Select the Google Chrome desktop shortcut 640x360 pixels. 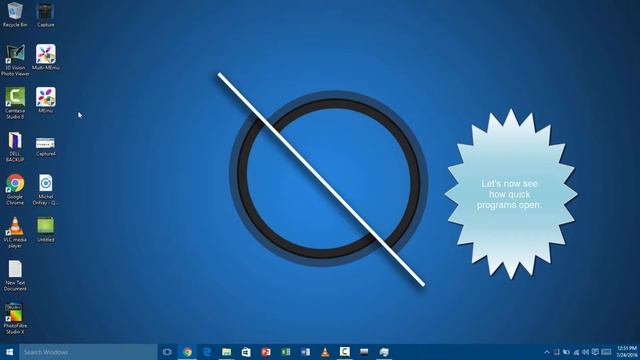[15, 190]
